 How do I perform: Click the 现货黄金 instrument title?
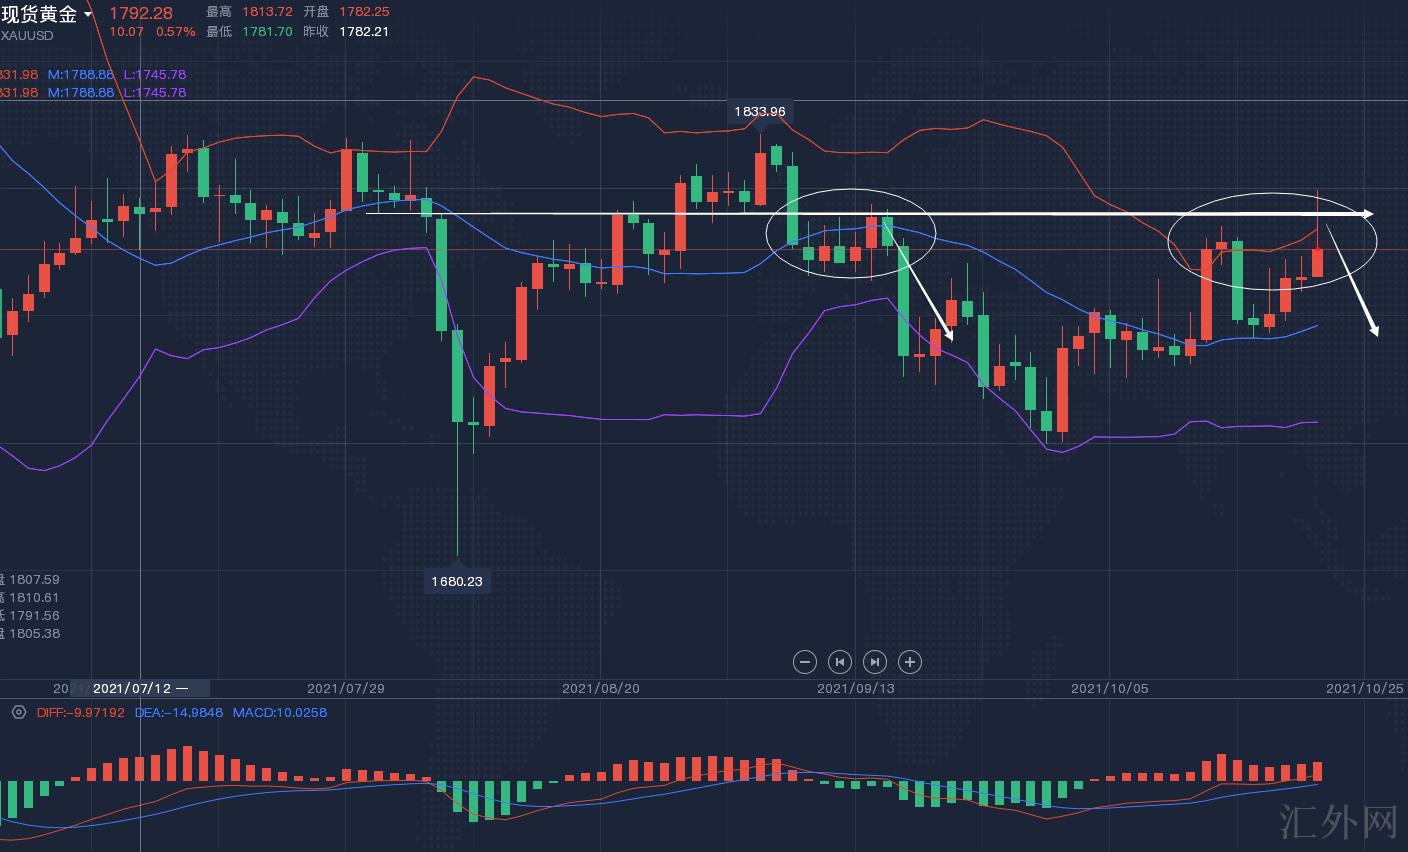pyautogui.click(x=39, y=14)
